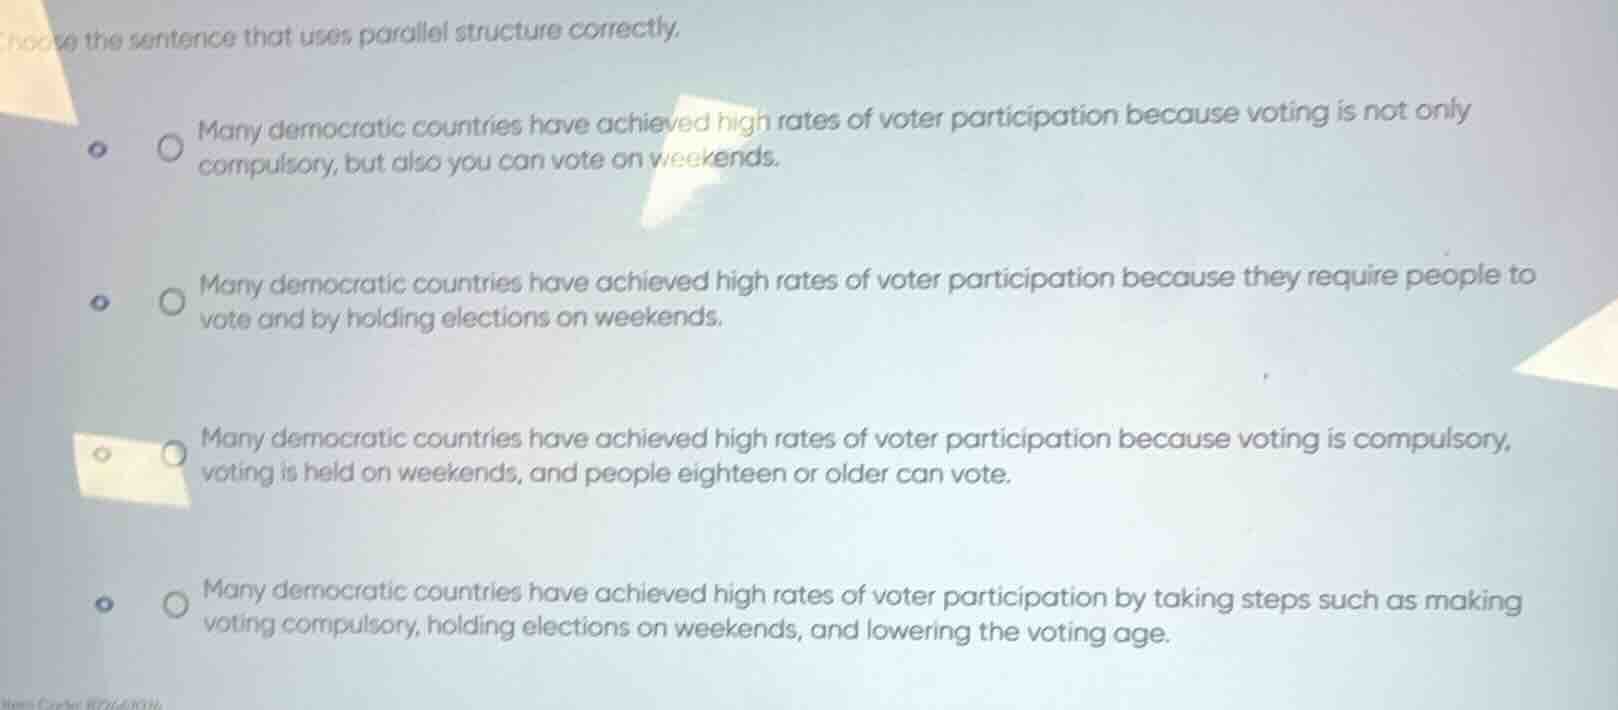Click the small dot icon beside the fourth answer

click(99, 605)
